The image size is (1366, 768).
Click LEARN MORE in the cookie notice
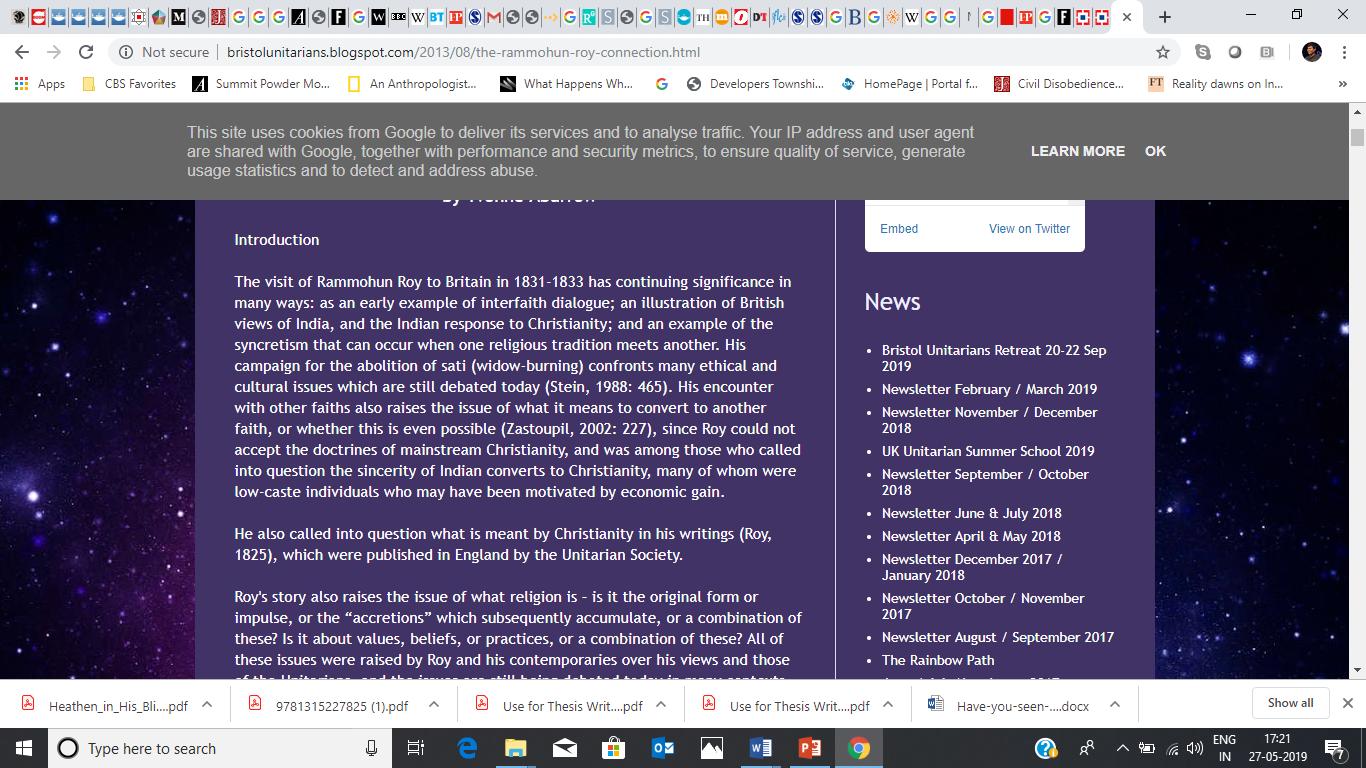click(x=1078, y=151)
